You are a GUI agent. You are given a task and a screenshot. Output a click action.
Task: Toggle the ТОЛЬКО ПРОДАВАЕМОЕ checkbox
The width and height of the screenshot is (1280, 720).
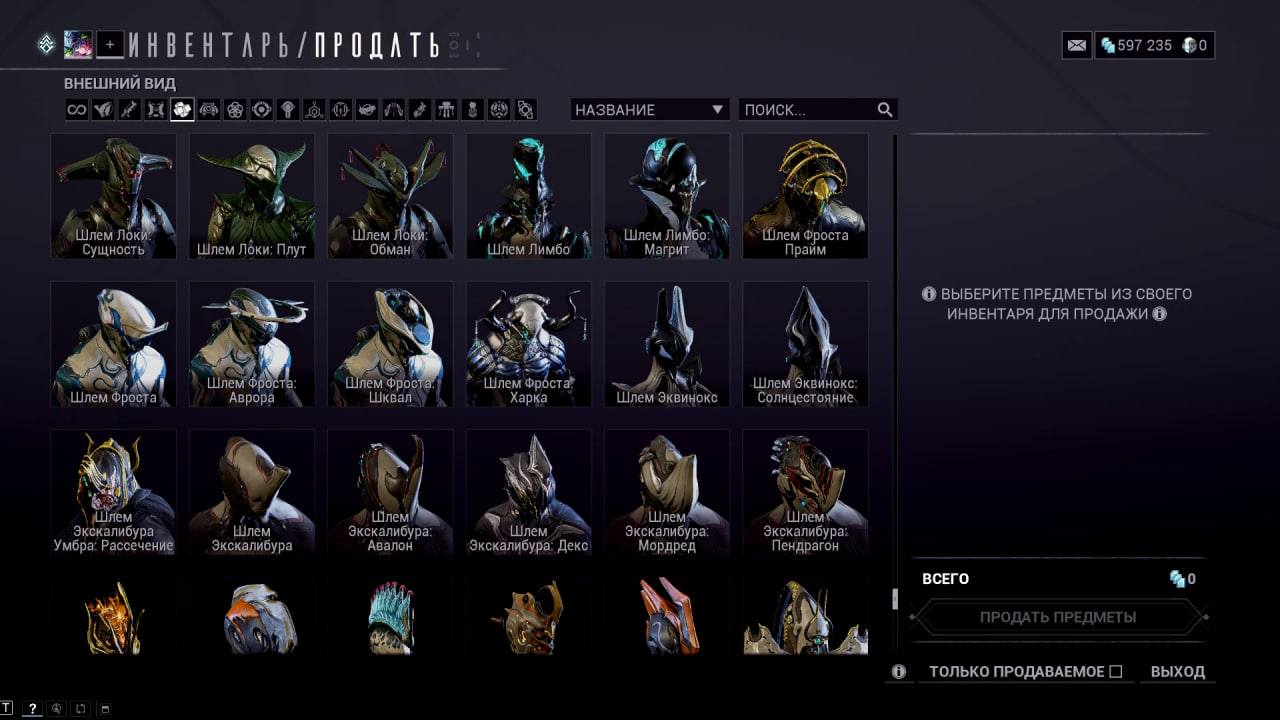click(1116, 672)
